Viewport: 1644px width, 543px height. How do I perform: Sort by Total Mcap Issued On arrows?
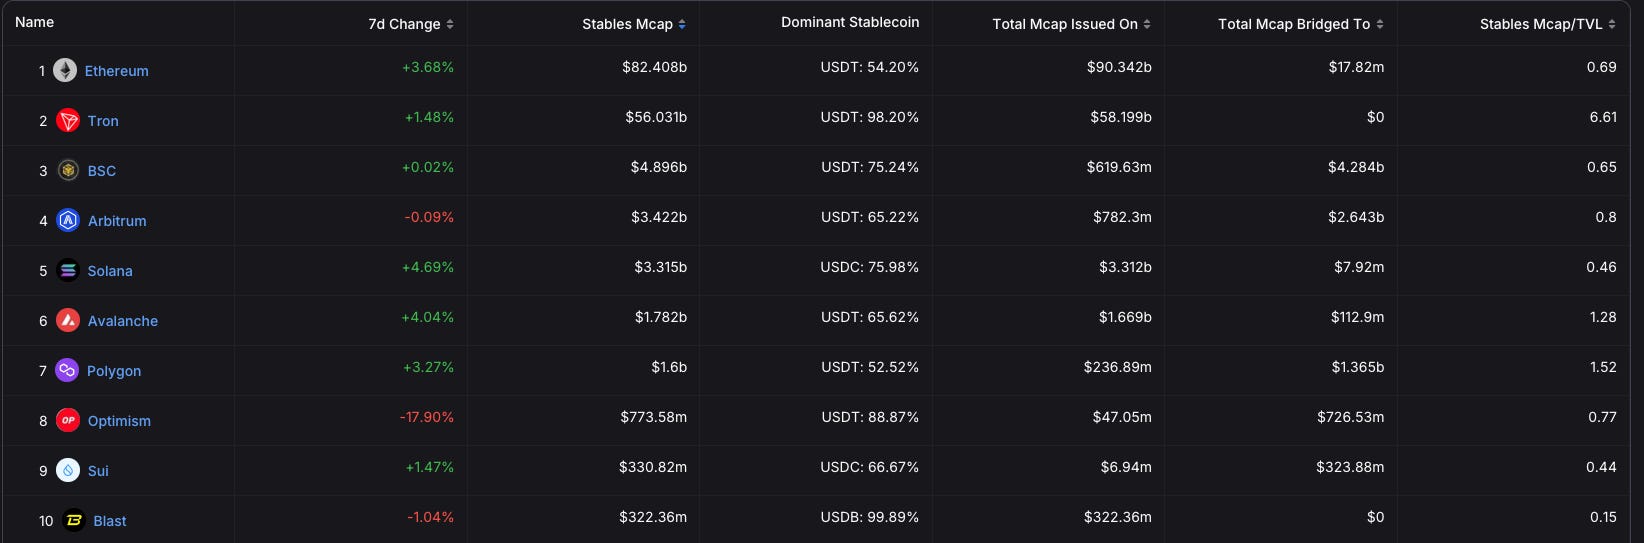[x=1147, y=24]
